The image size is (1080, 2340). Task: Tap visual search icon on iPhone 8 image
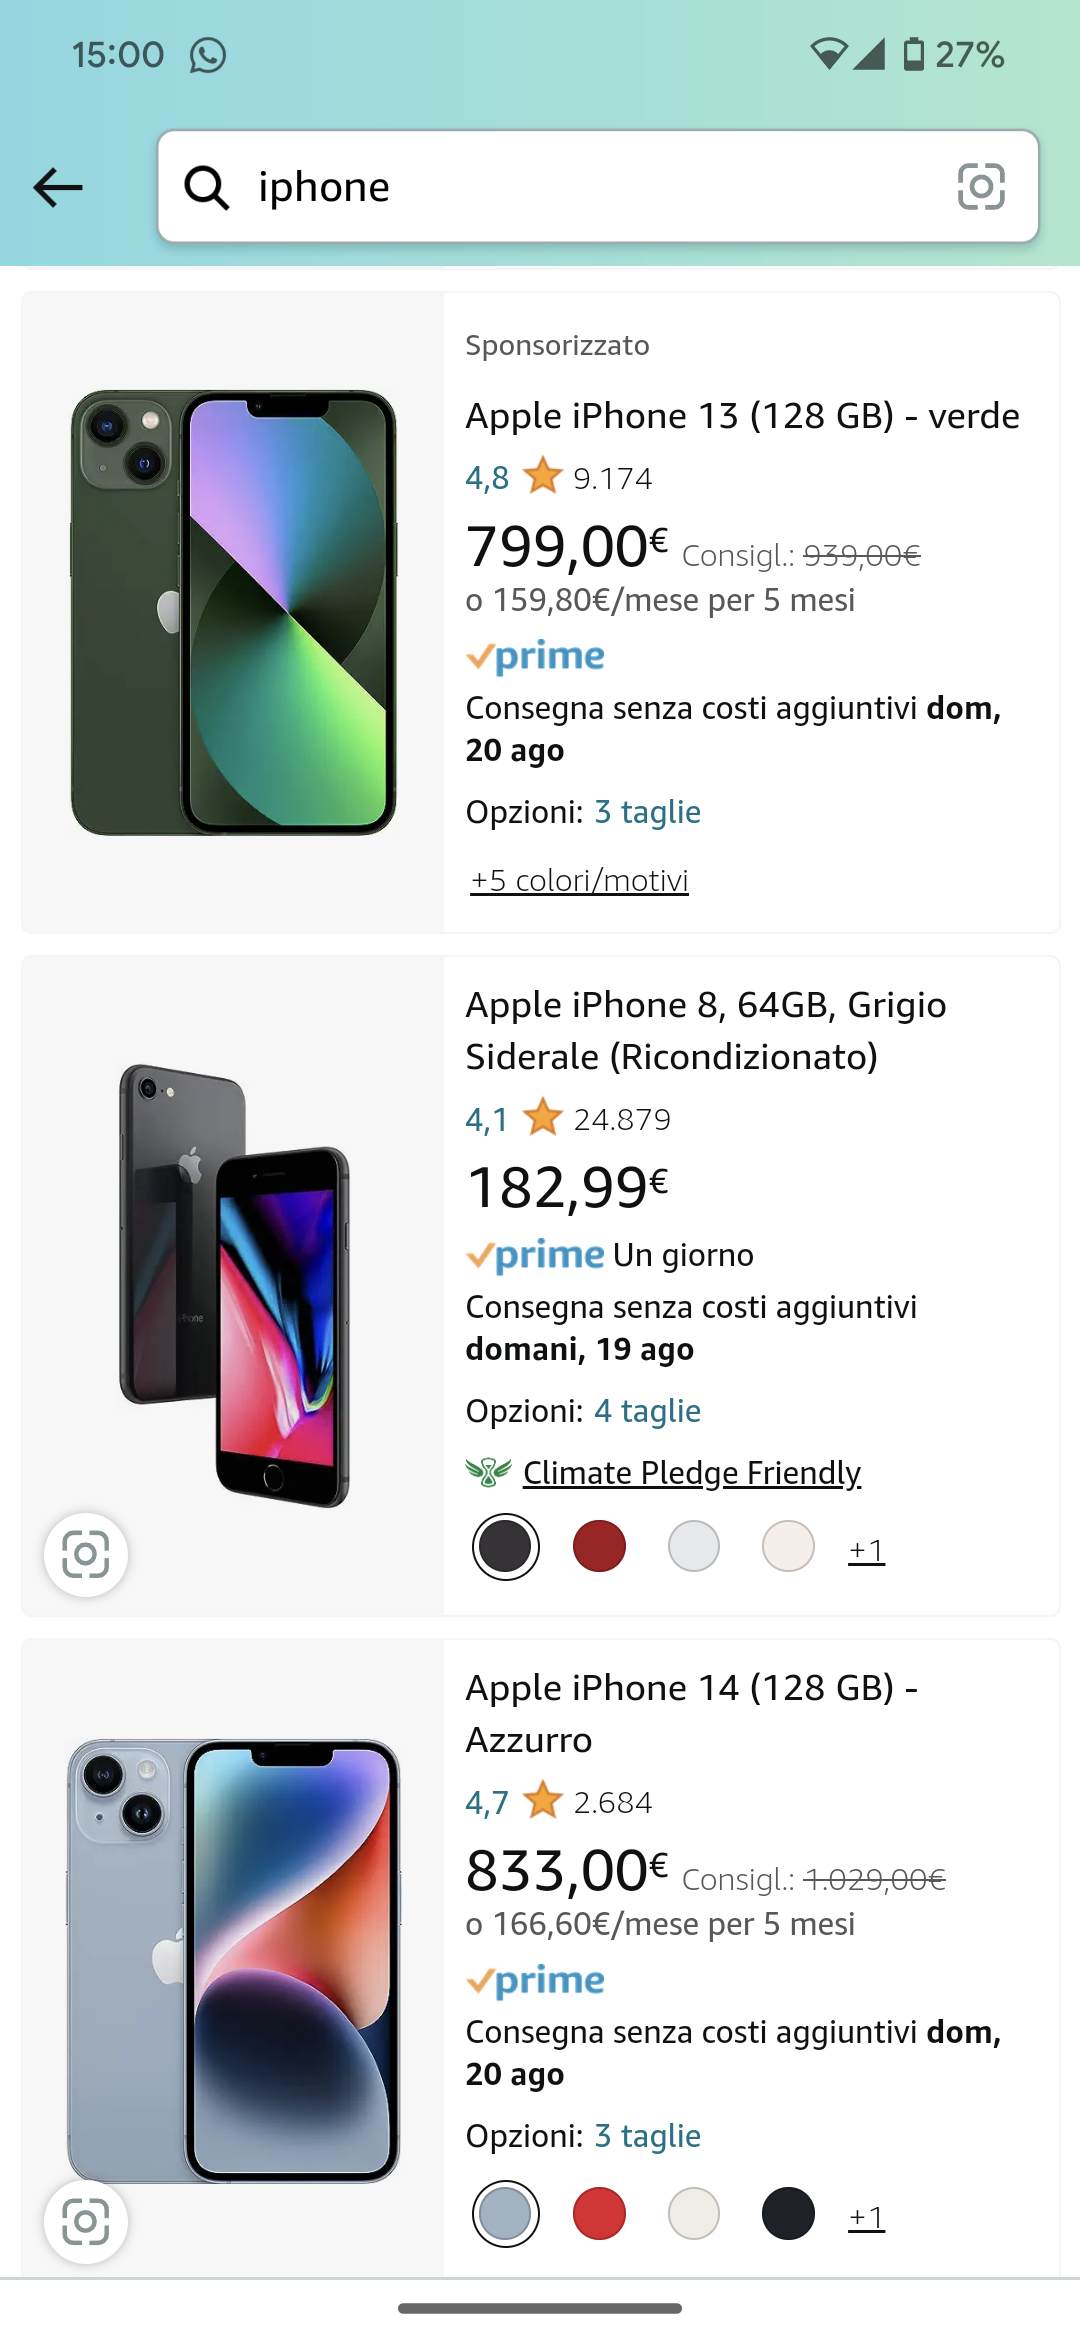pos(86,1554)
